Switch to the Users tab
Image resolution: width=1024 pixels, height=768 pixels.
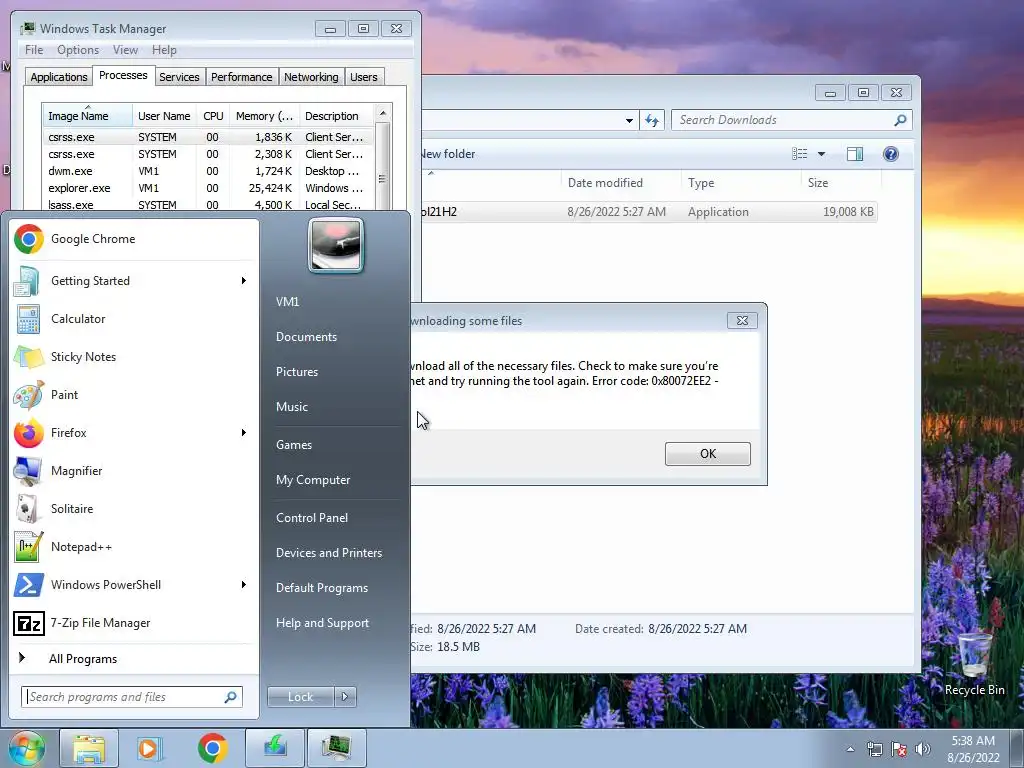coord(363,77)
